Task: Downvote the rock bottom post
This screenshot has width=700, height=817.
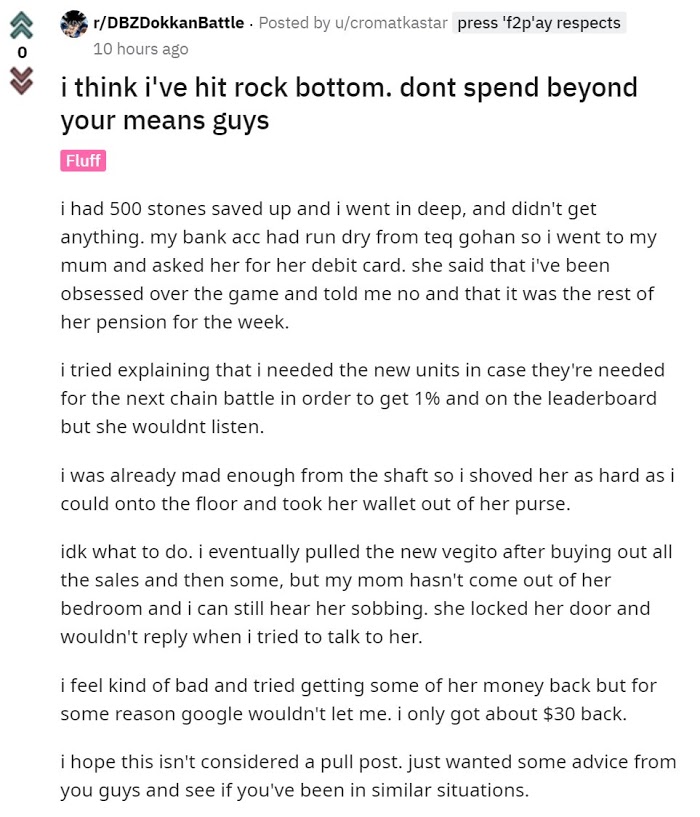Action: click(22, 78)
